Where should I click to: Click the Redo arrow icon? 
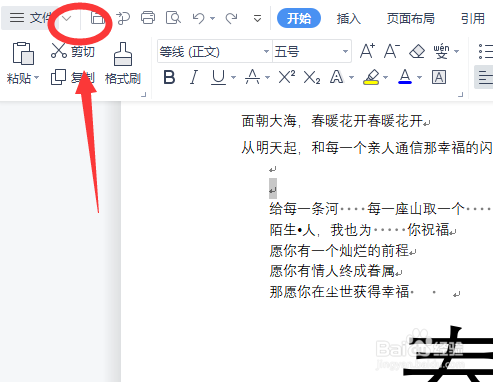point(231,18)
